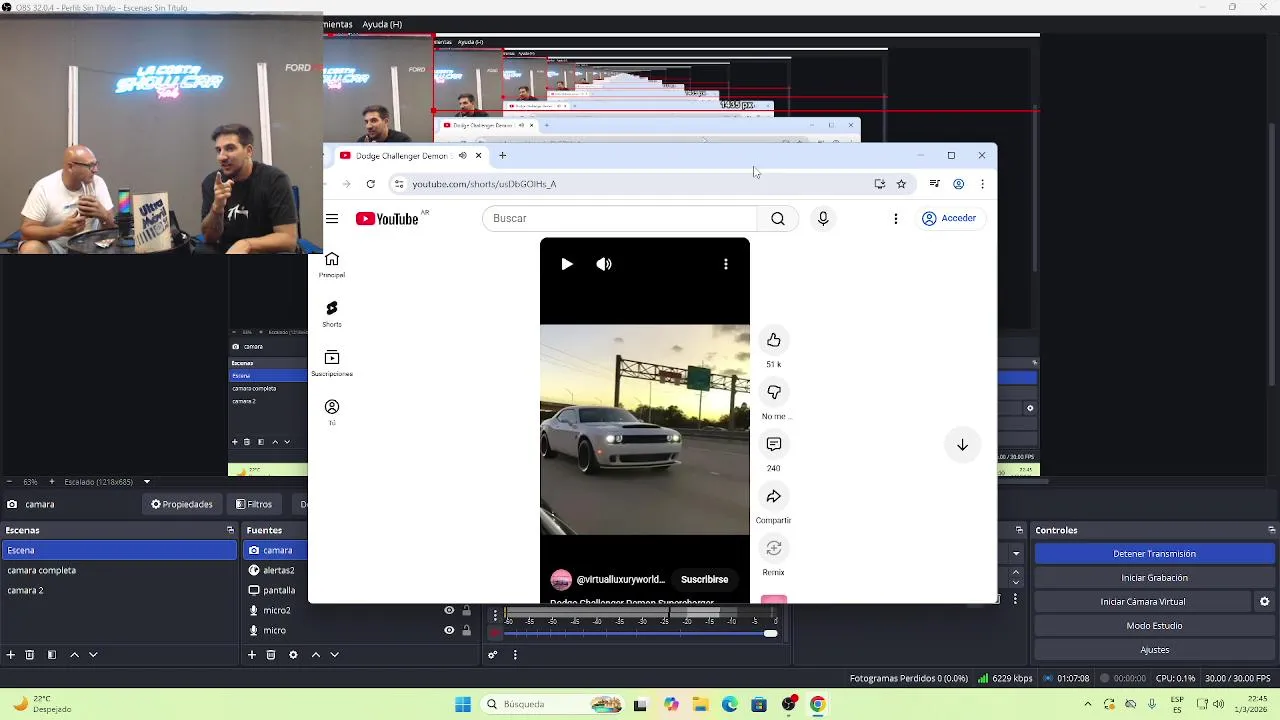Move source up in the Fuentes list
The image size is (1280, 720).
(316, 655)
